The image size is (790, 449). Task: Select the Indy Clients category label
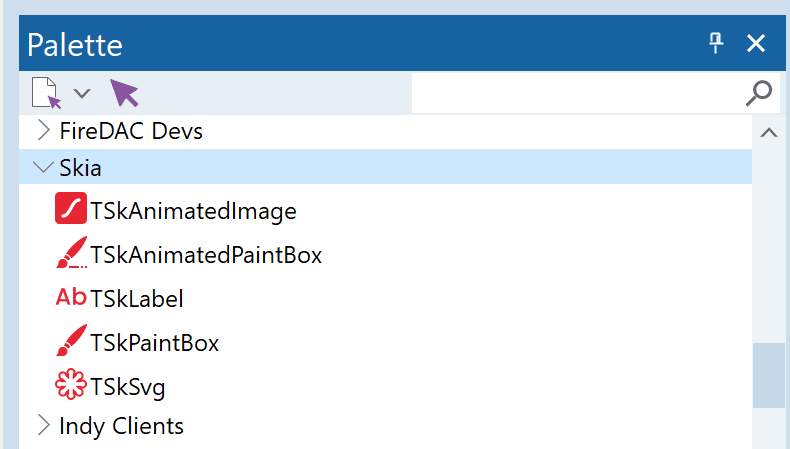coord(121,426)
